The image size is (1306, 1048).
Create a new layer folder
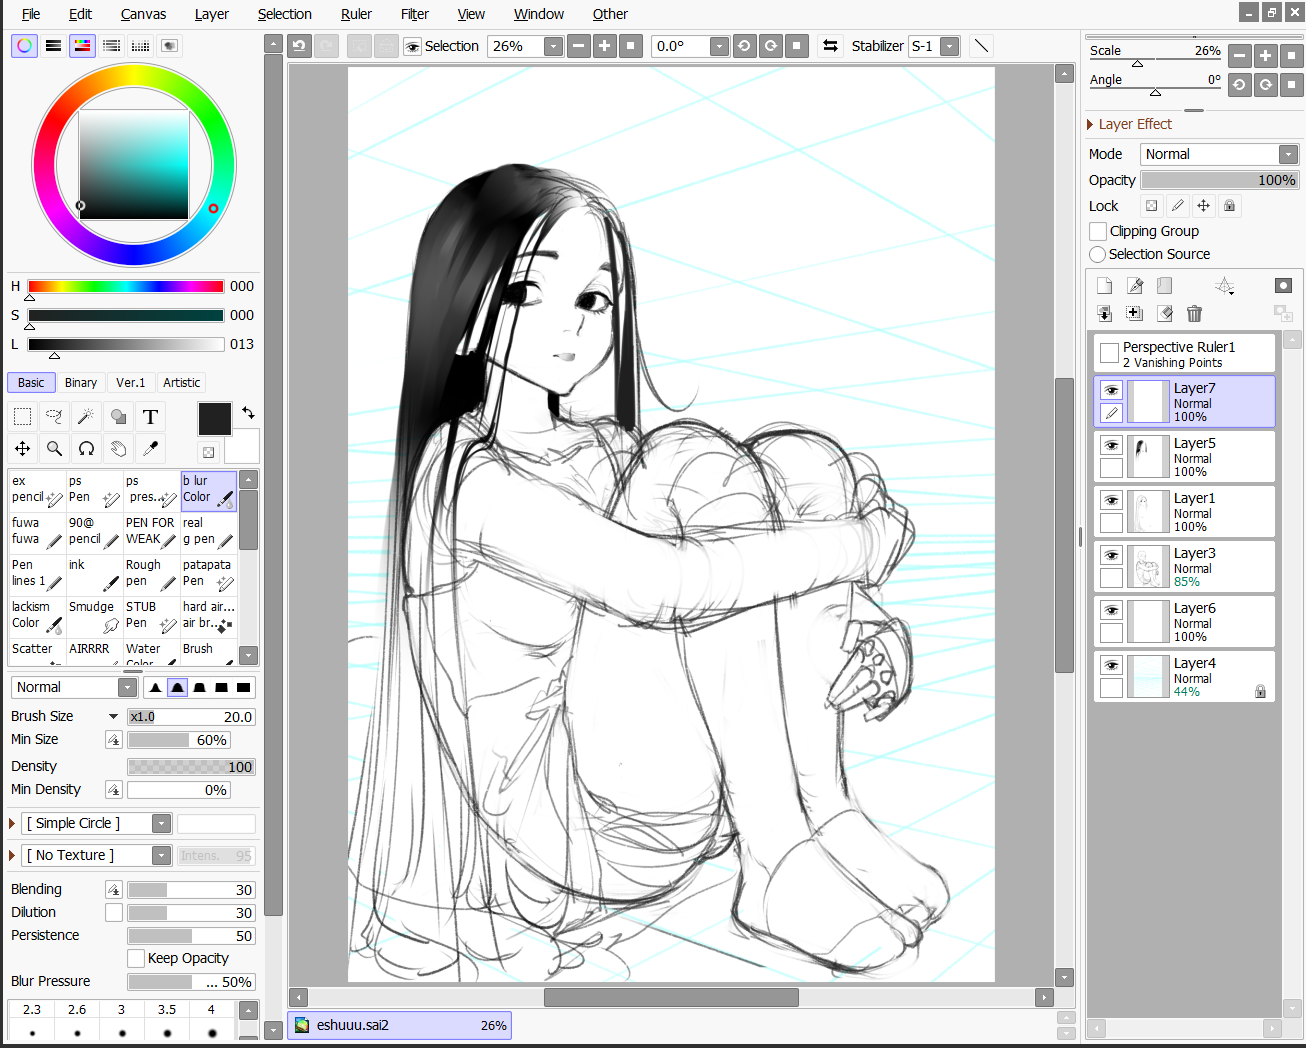tap(1164, 286)
